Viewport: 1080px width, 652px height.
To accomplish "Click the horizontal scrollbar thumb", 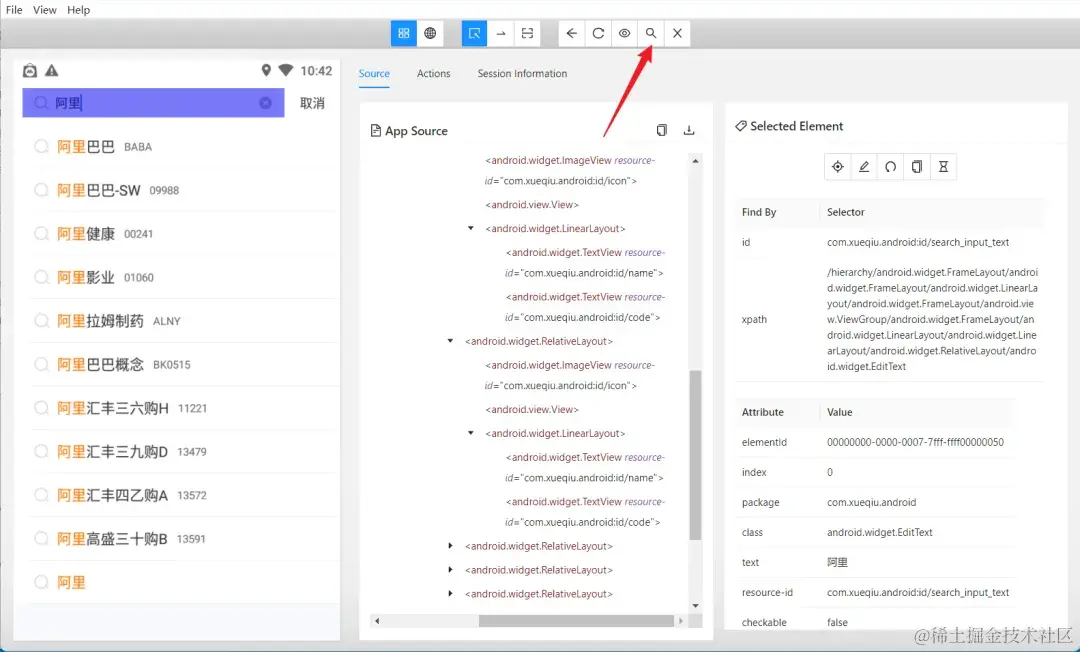I will [576, 621].
